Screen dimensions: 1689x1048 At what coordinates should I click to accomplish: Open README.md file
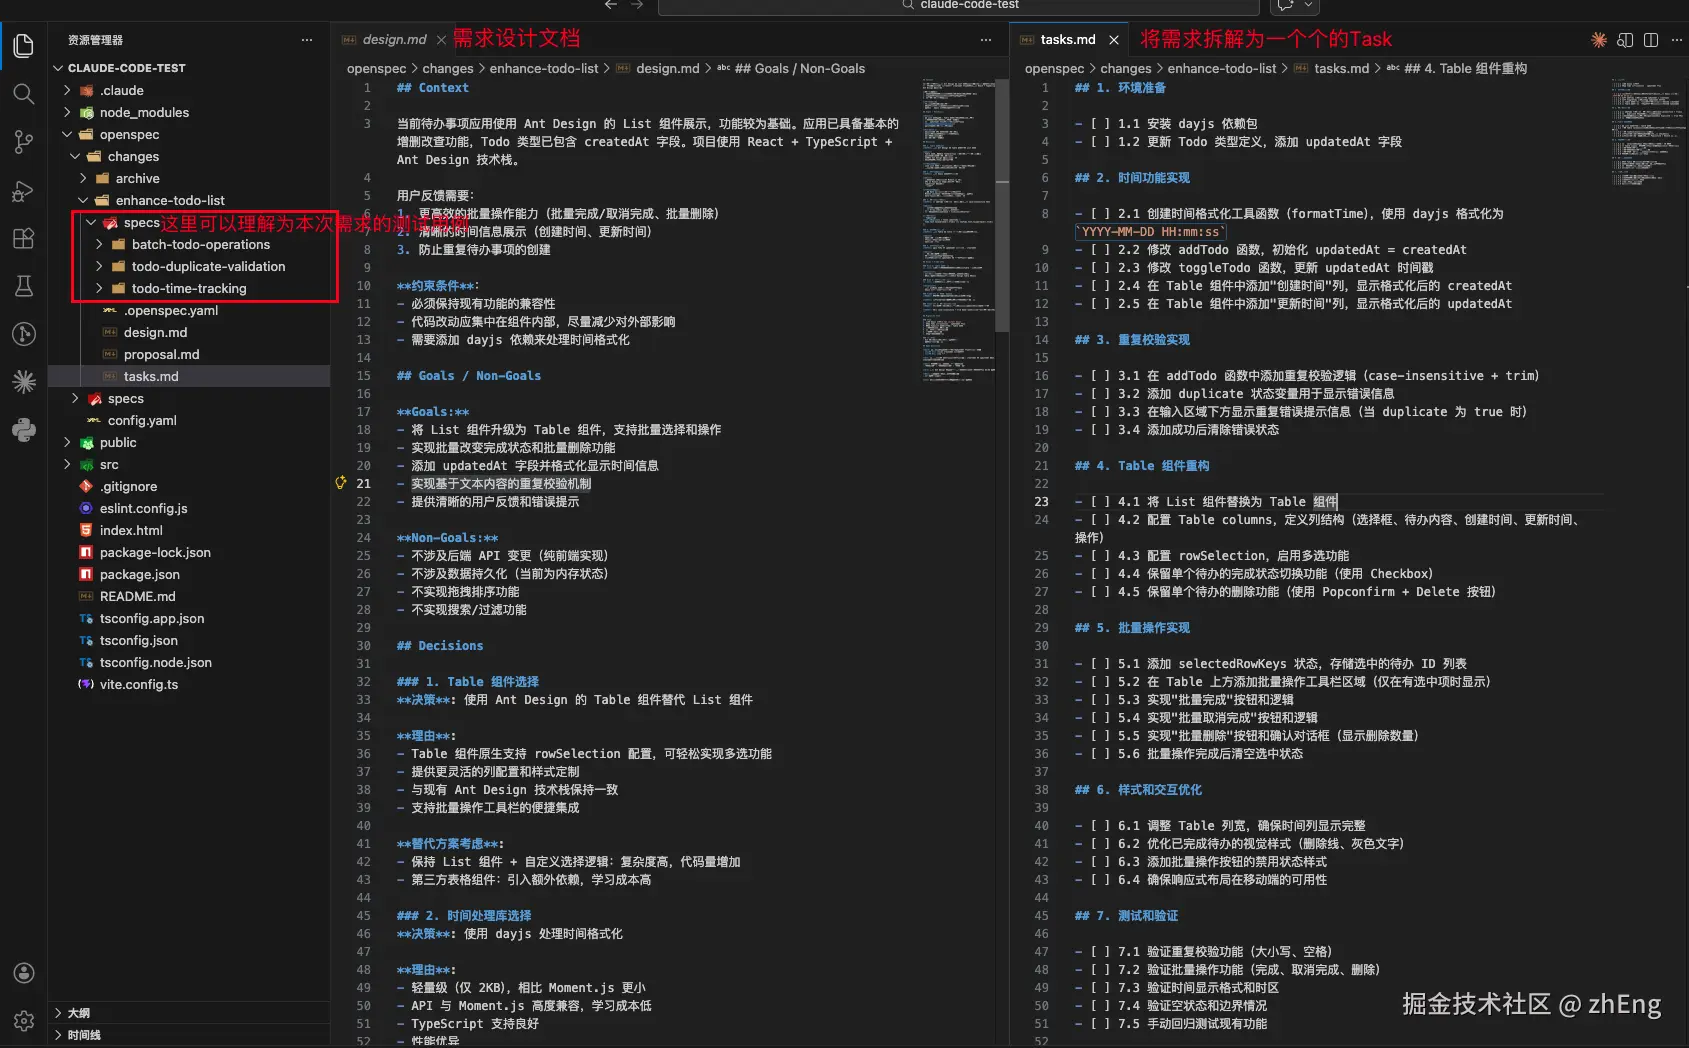point(137,596)
